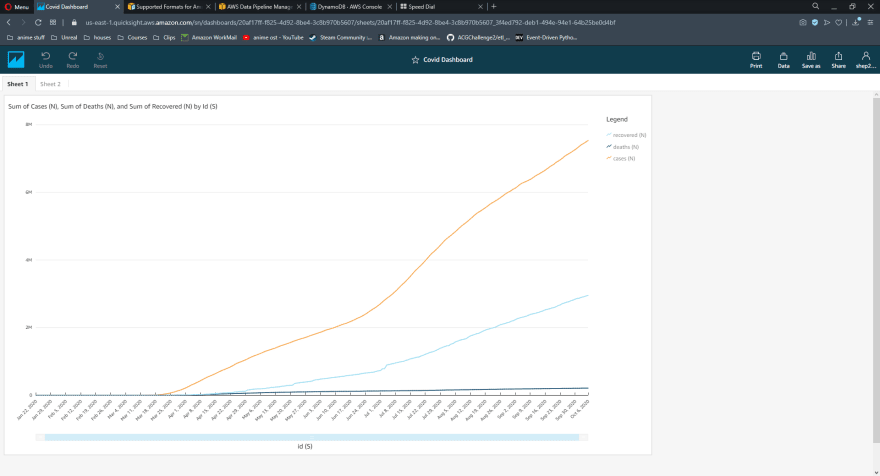Click the Undo icon
Image resolution: width=880 pixels, height=476 pixels.
click(x=45, y=56)
